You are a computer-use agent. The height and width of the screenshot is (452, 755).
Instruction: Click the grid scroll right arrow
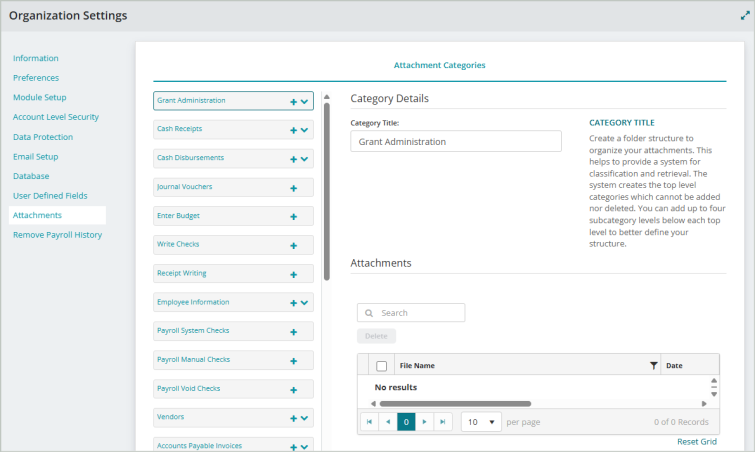coord(704,404)
